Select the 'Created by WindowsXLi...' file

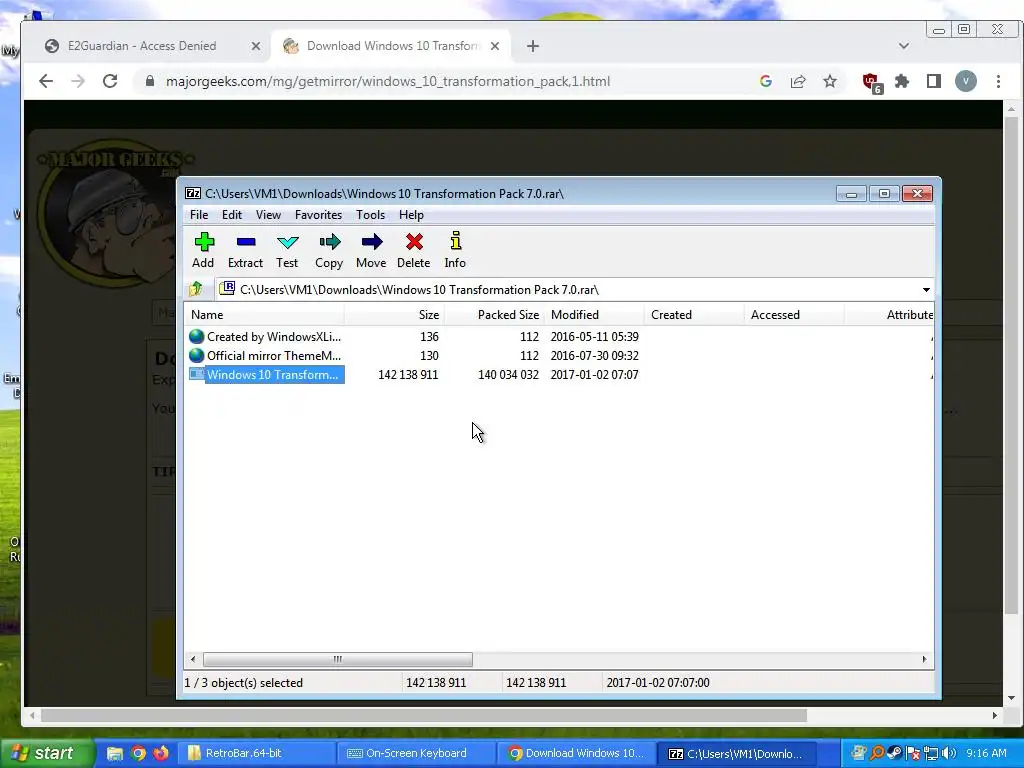[x=265, y=337]
